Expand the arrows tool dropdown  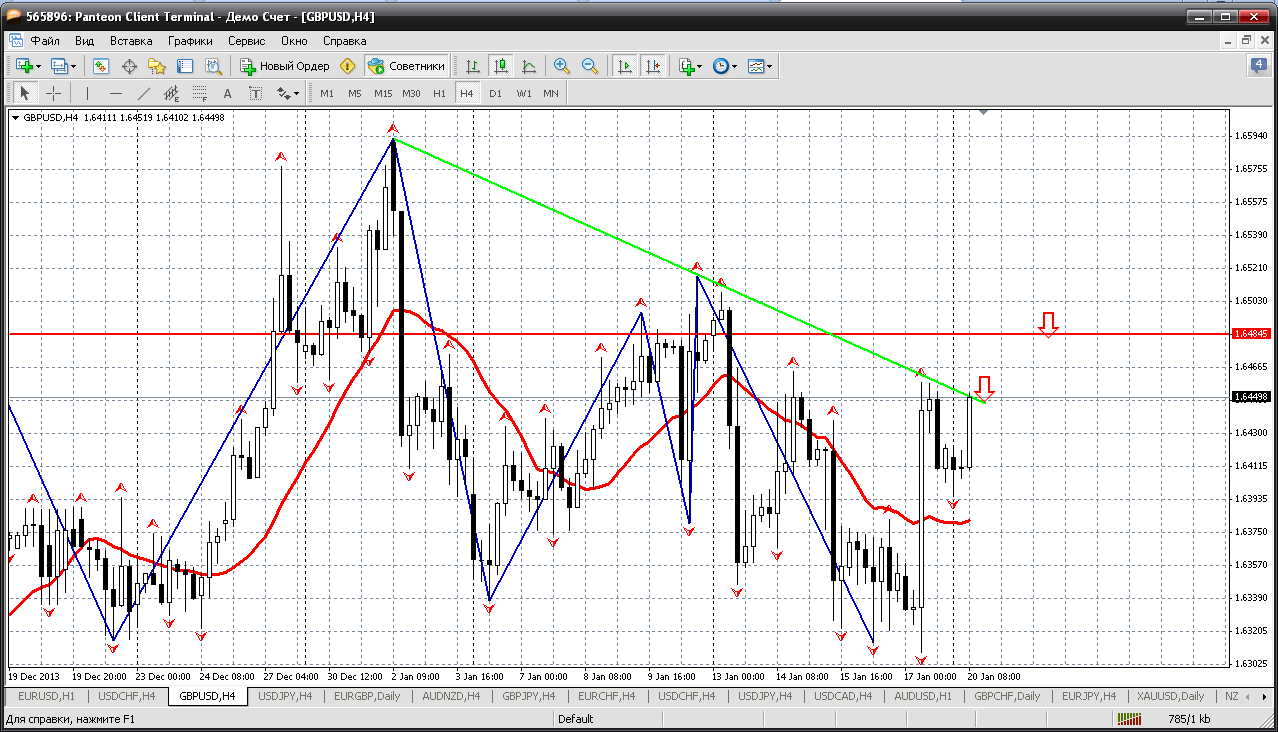[x=297, y=93]
